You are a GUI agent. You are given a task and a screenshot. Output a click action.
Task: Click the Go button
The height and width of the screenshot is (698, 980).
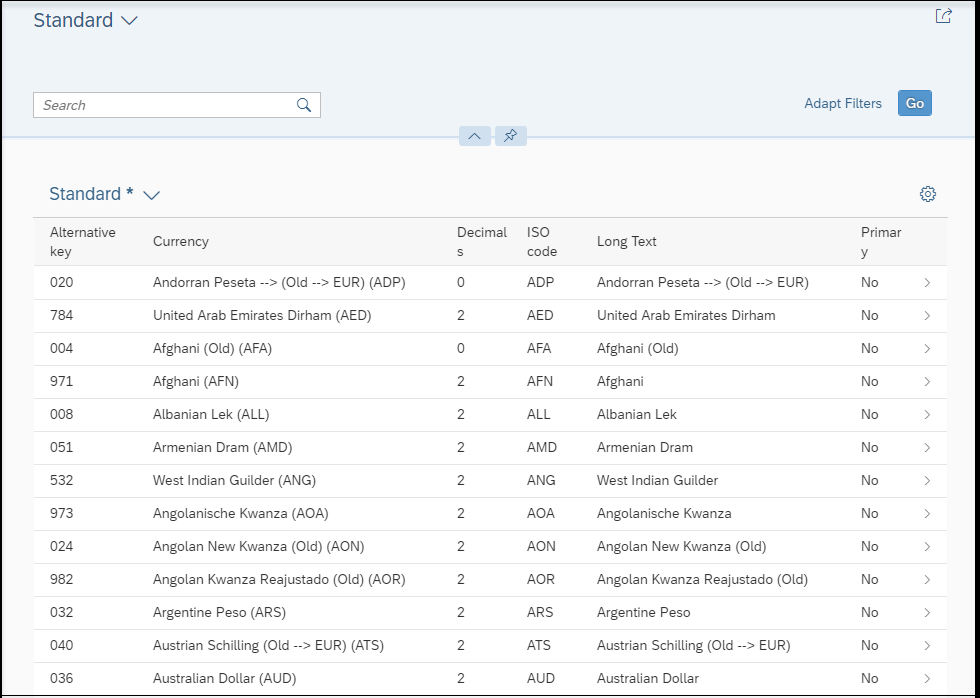point(914,103)
